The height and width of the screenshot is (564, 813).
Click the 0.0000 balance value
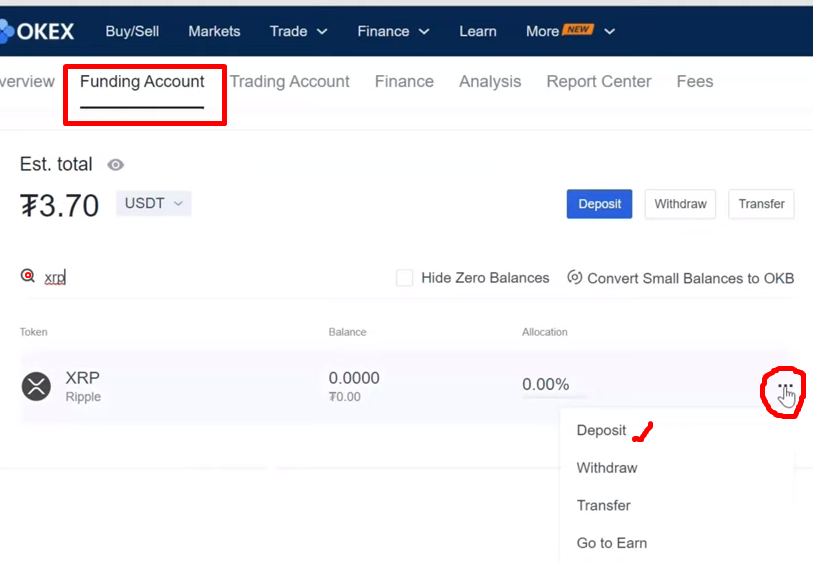pyautogui.click(x=354, y=378)
